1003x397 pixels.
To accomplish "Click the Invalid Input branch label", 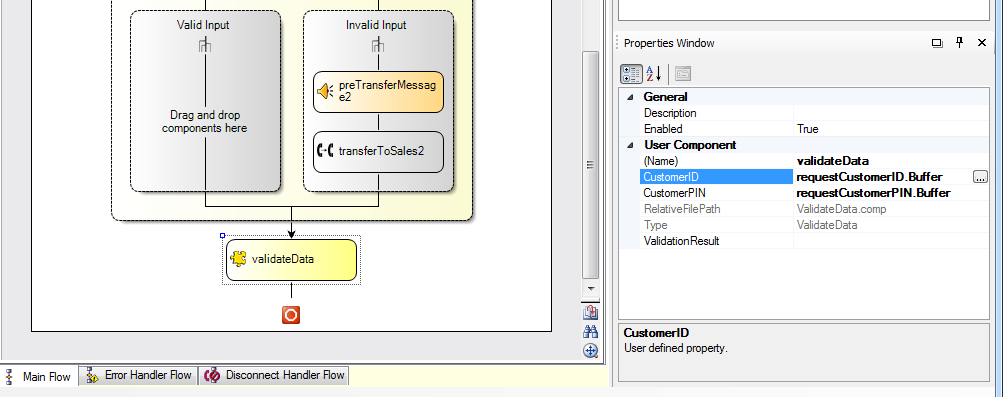I will [376, 26].
